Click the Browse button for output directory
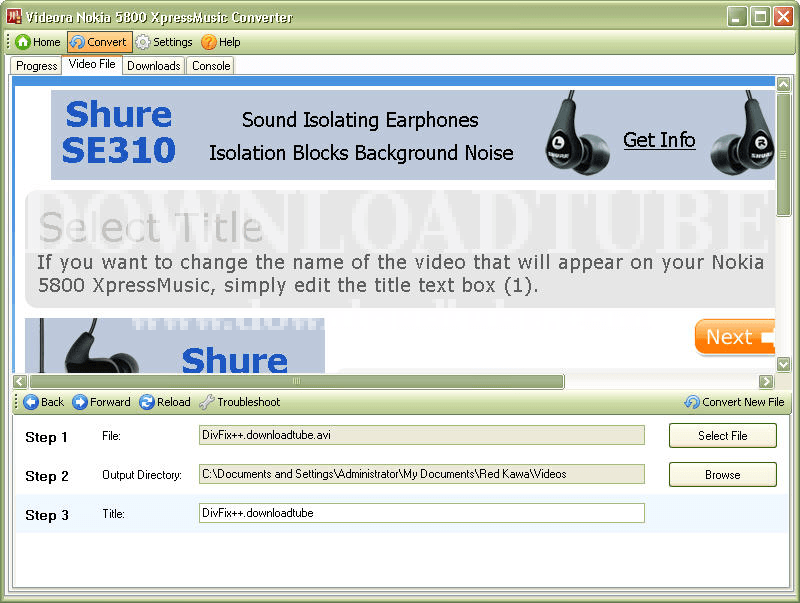This screenshot has width=800, height=603. point(722,474)
